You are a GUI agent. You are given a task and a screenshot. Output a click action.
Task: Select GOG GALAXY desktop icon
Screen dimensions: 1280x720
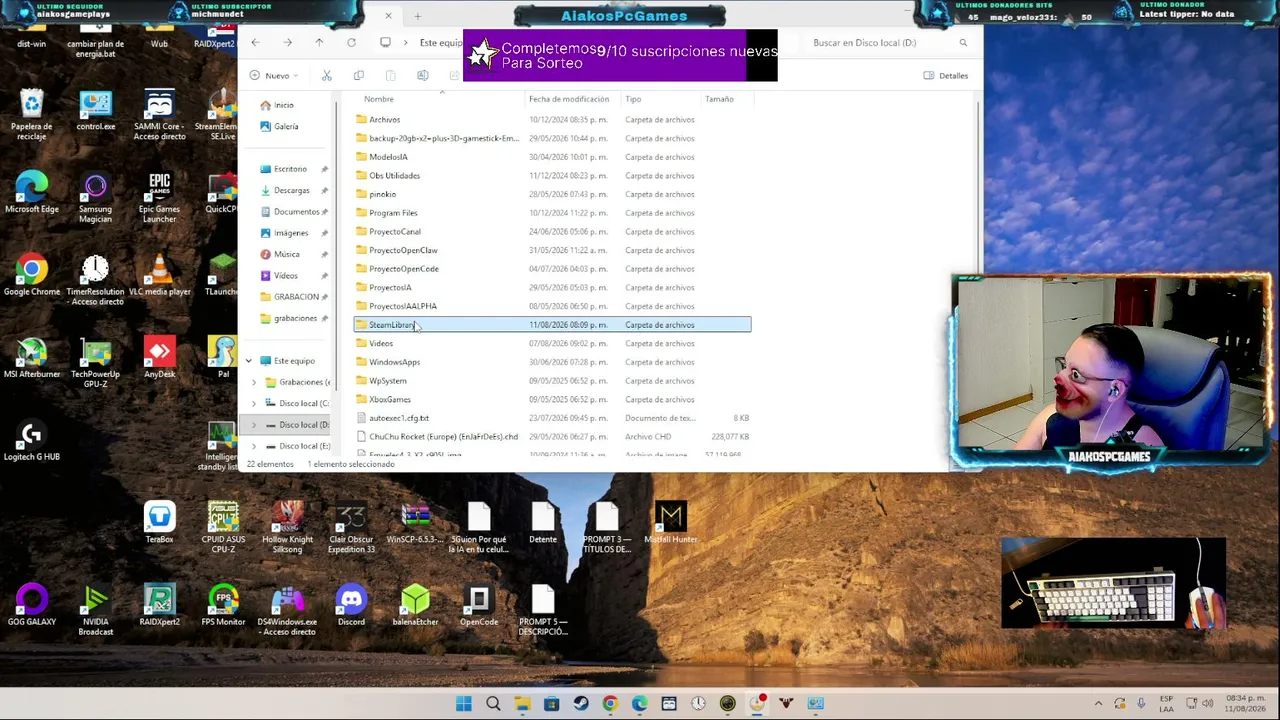(x=32, y=606)
